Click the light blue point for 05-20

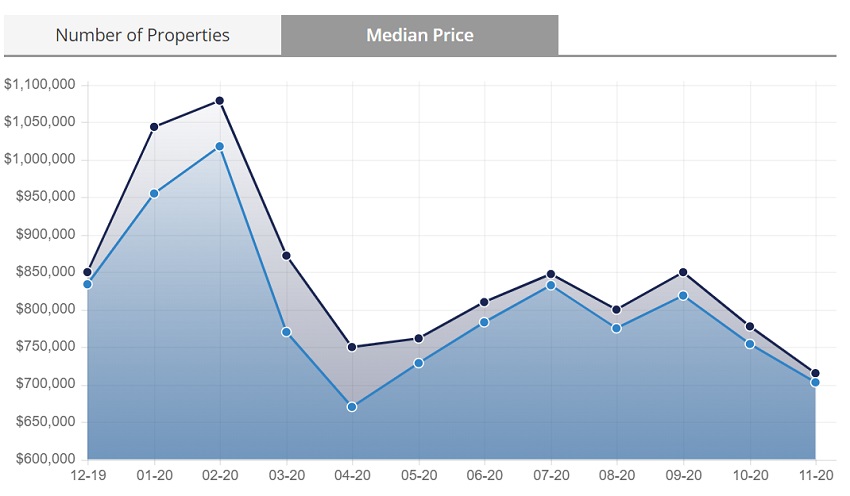418,363
